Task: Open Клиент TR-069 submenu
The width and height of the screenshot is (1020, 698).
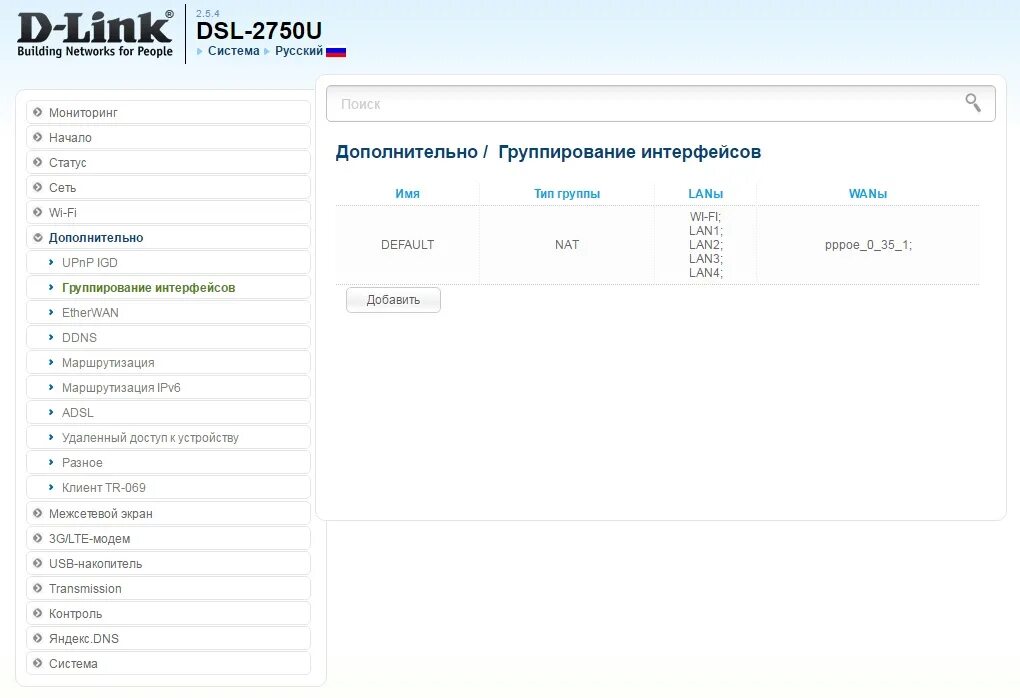Action: [x=168, y=488]
